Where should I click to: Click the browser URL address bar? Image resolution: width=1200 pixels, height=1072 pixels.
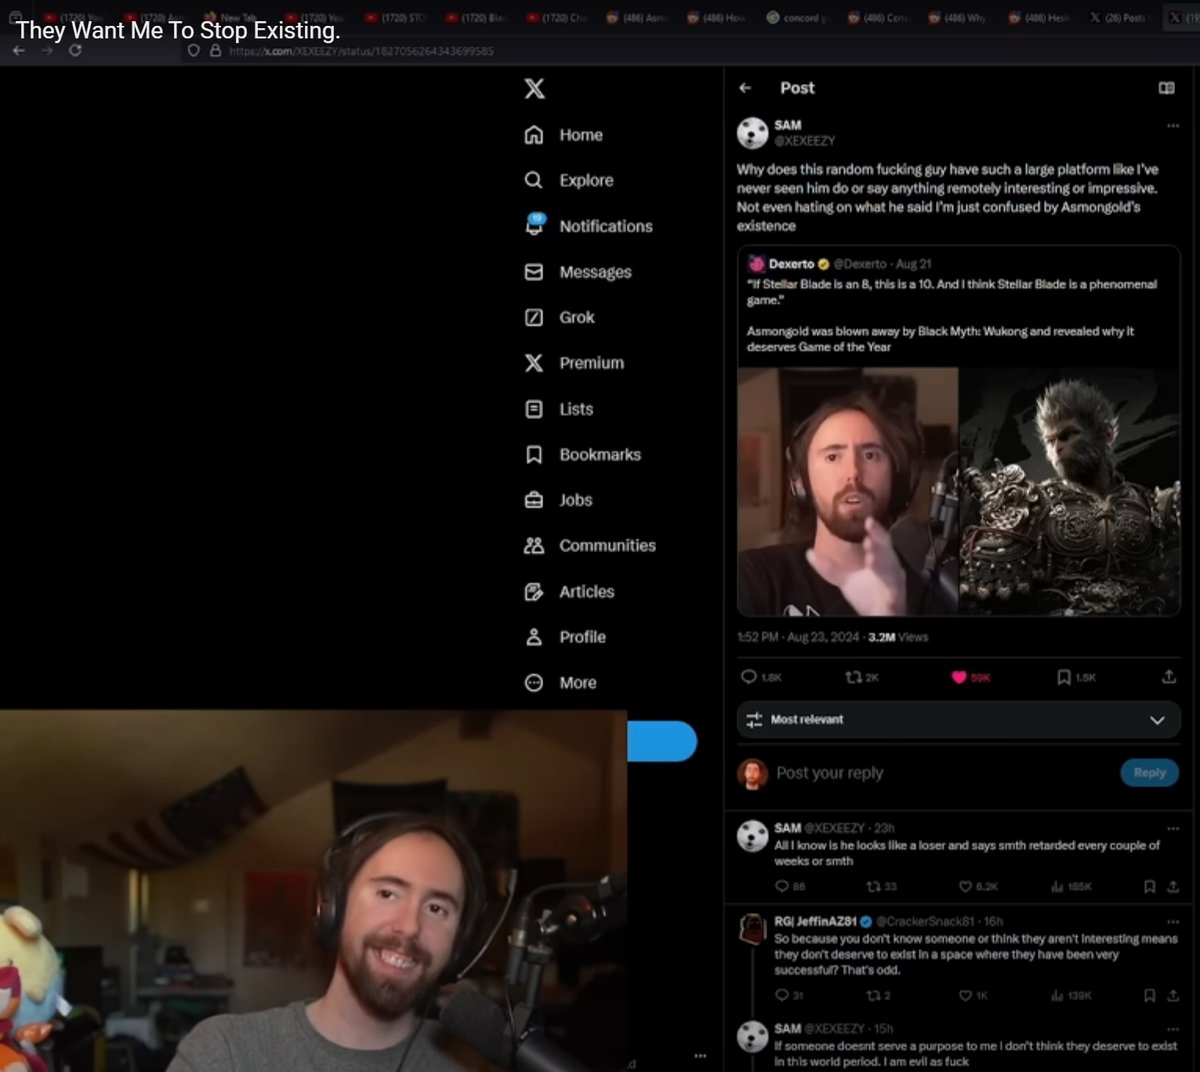point(360,50)
